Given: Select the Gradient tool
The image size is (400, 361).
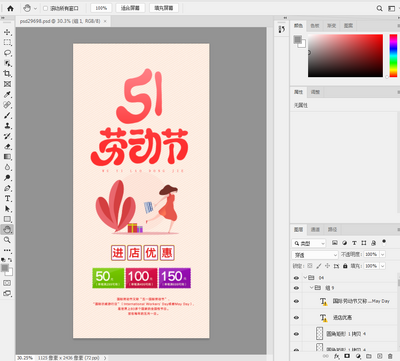Looking at the screenshot, I should click(7, 157).
